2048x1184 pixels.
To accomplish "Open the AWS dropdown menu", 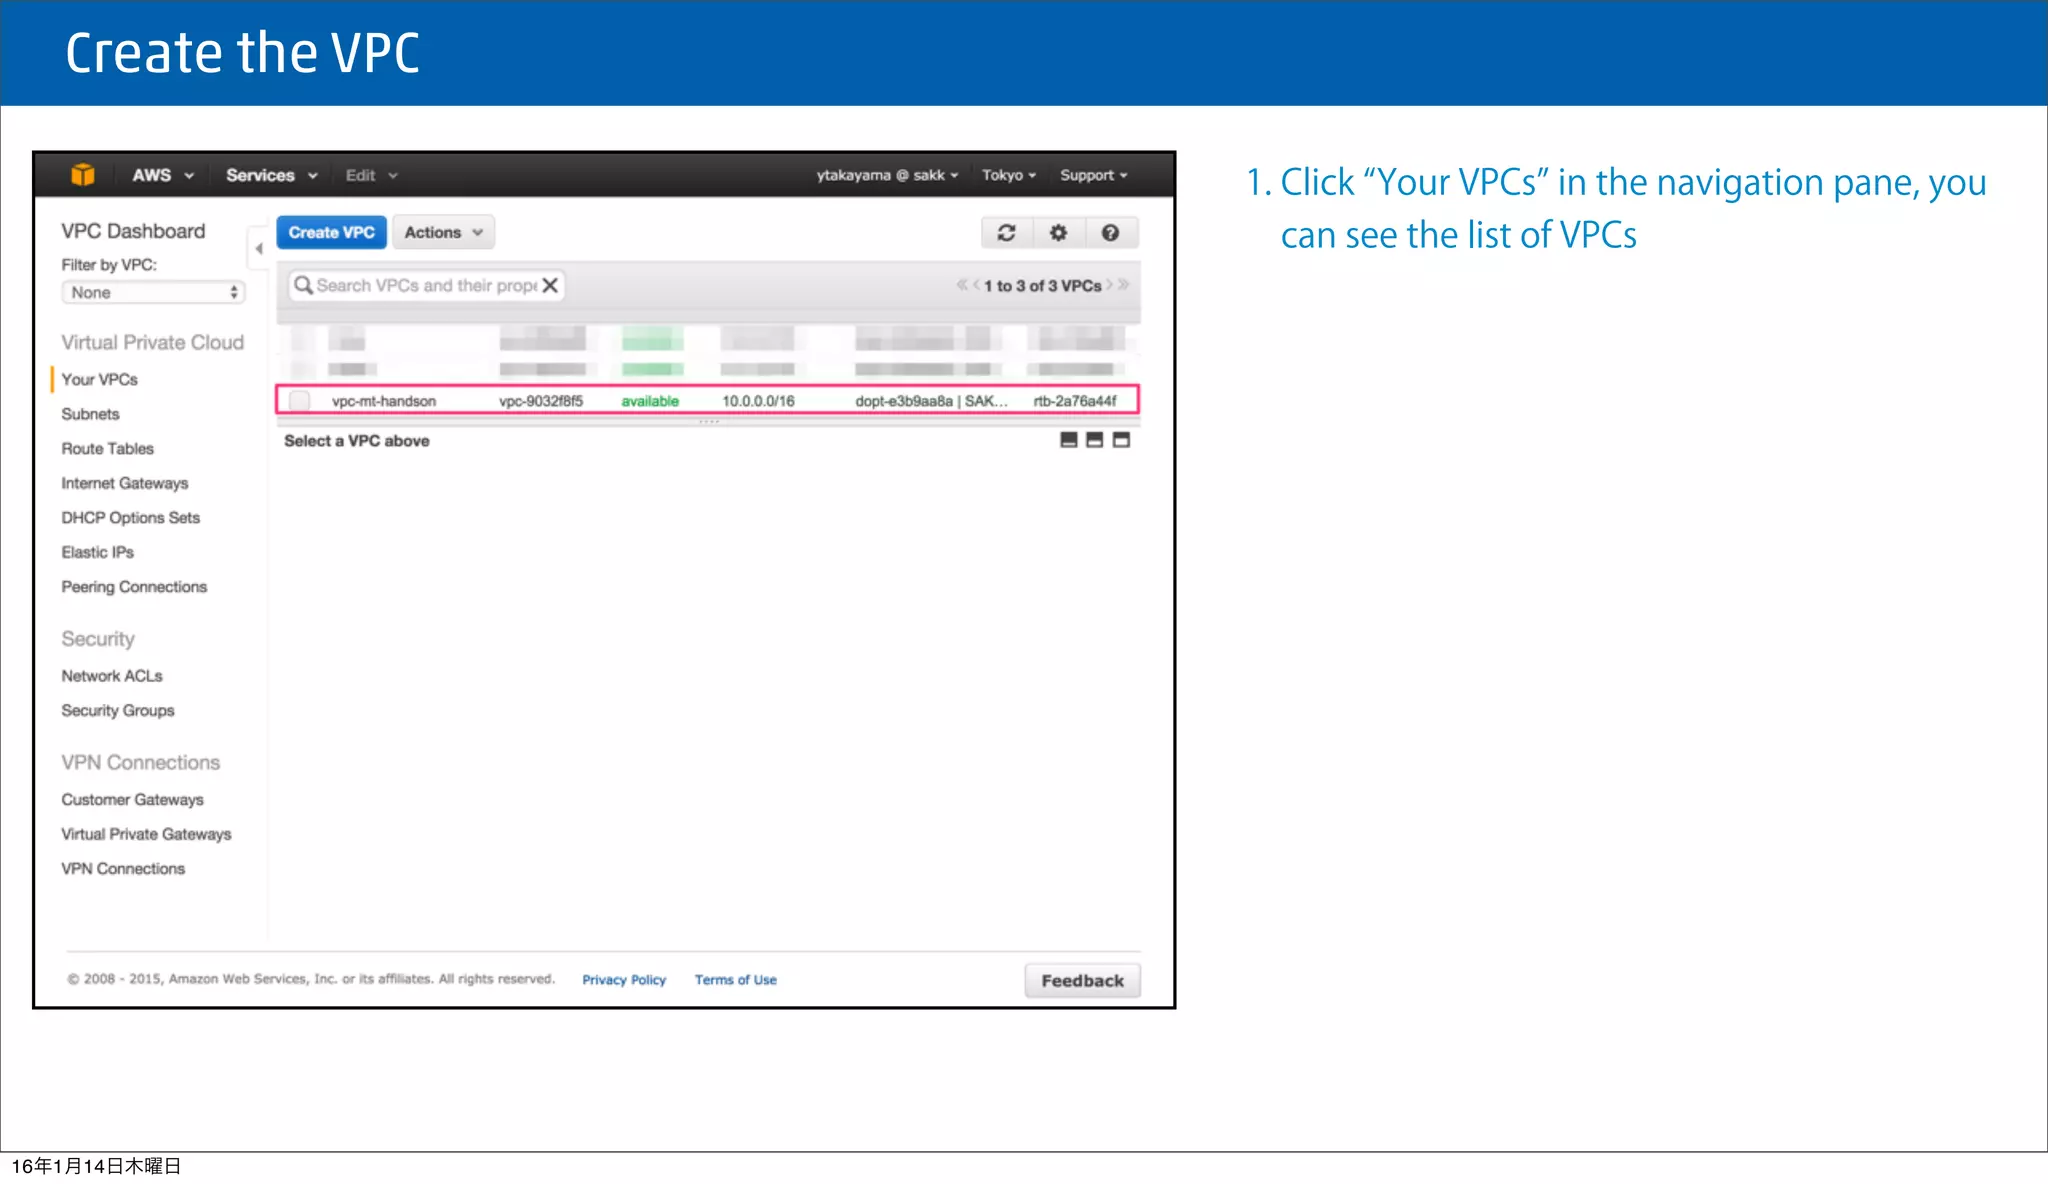I will (163, 175).
